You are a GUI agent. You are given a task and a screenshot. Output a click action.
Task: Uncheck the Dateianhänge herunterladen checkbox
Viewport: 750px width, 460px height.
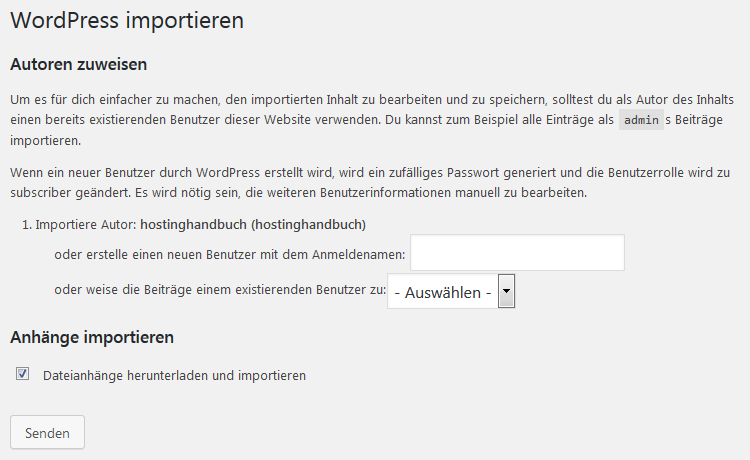[22, 373]
